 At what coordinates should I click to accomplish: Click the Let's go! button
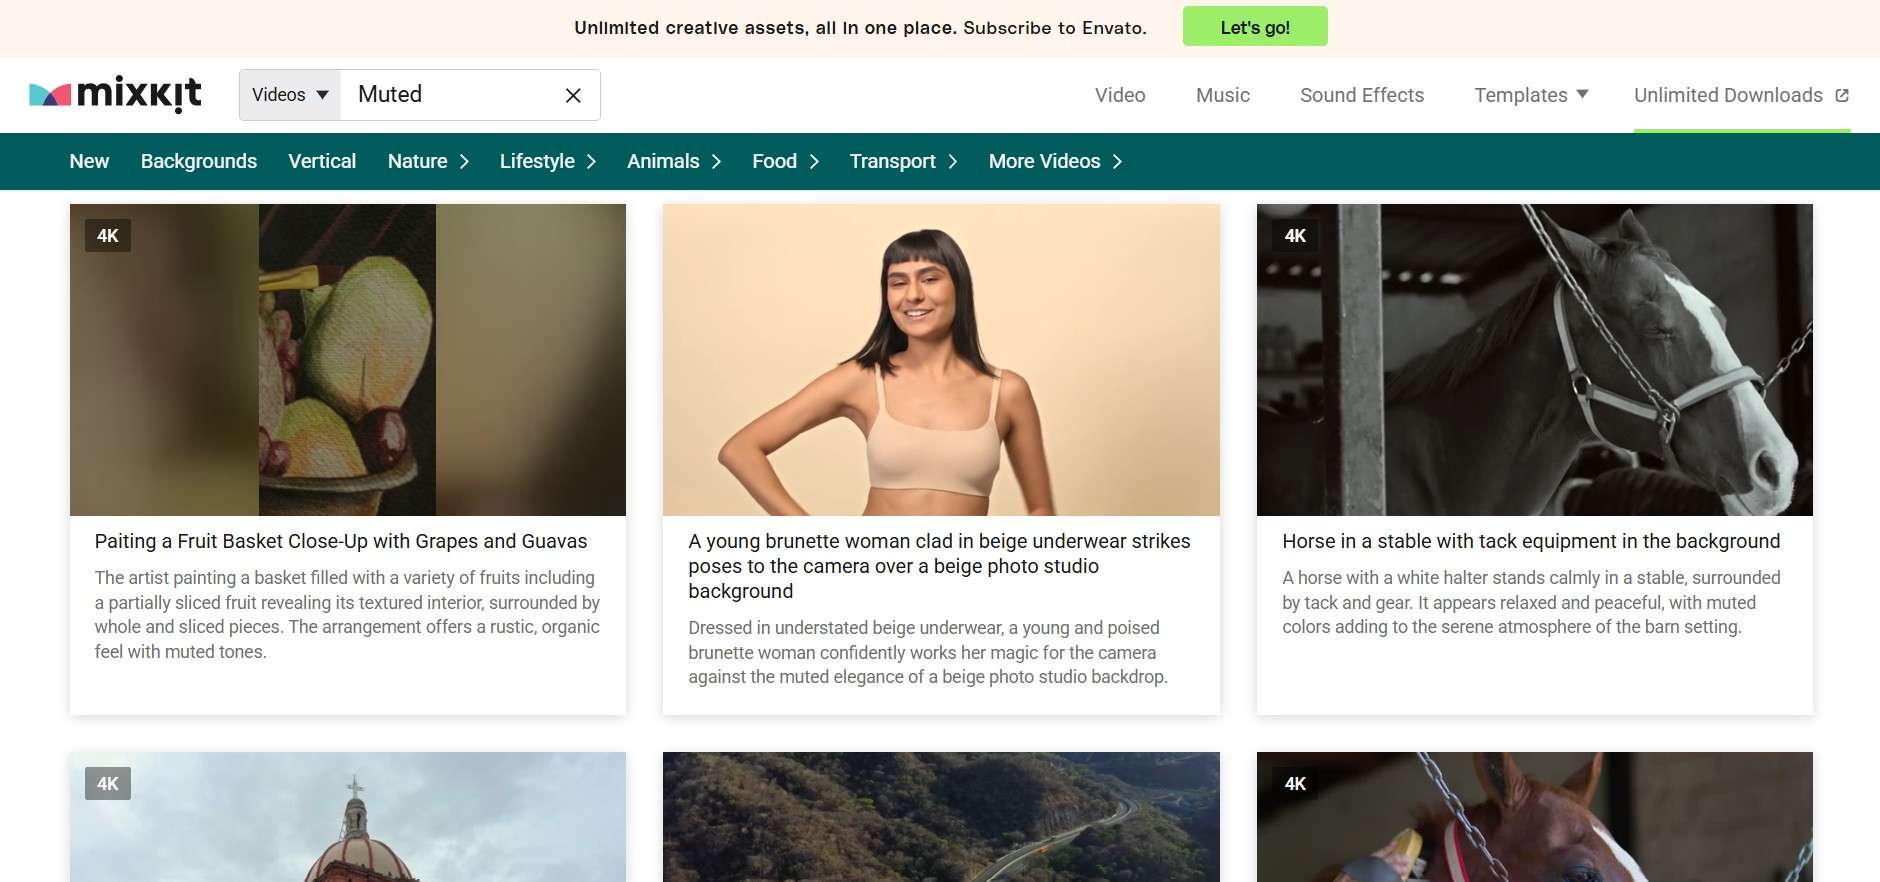1255,27
